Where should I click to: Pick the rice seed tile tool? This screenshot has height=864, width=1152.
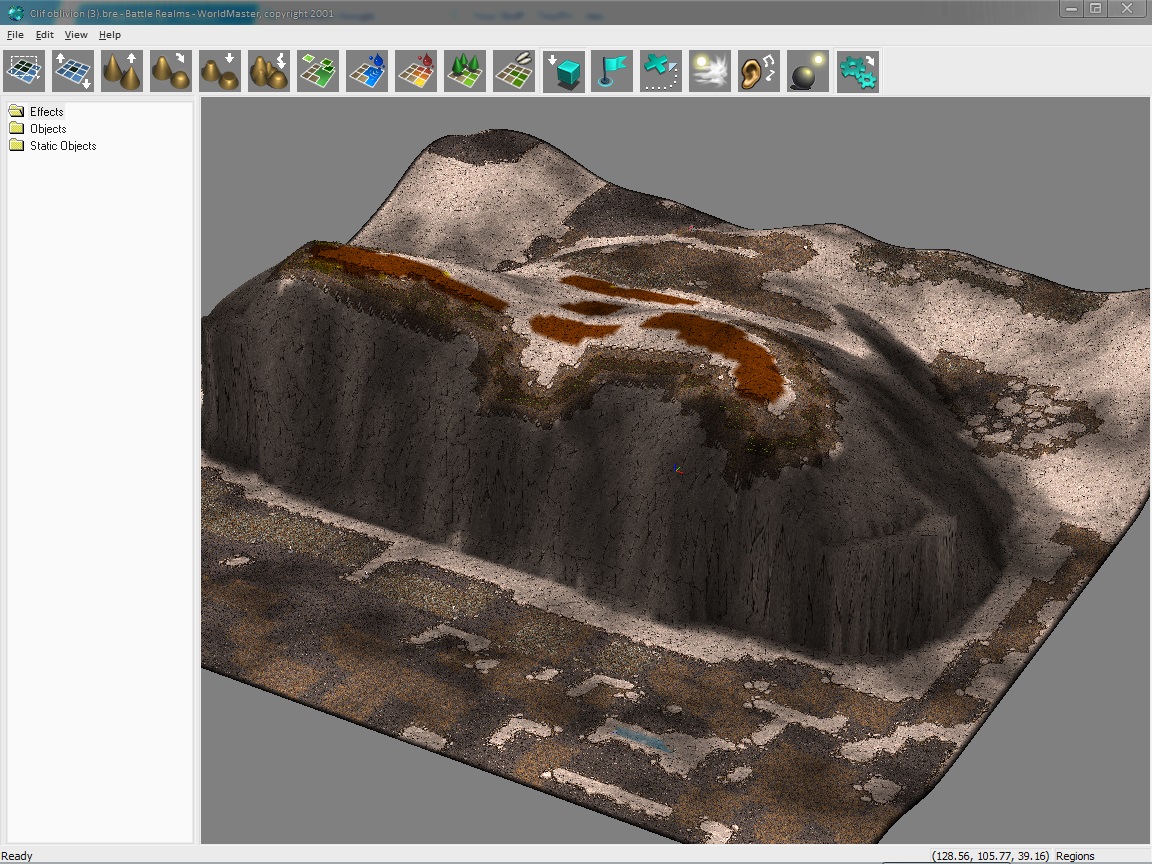click(514, 71)
